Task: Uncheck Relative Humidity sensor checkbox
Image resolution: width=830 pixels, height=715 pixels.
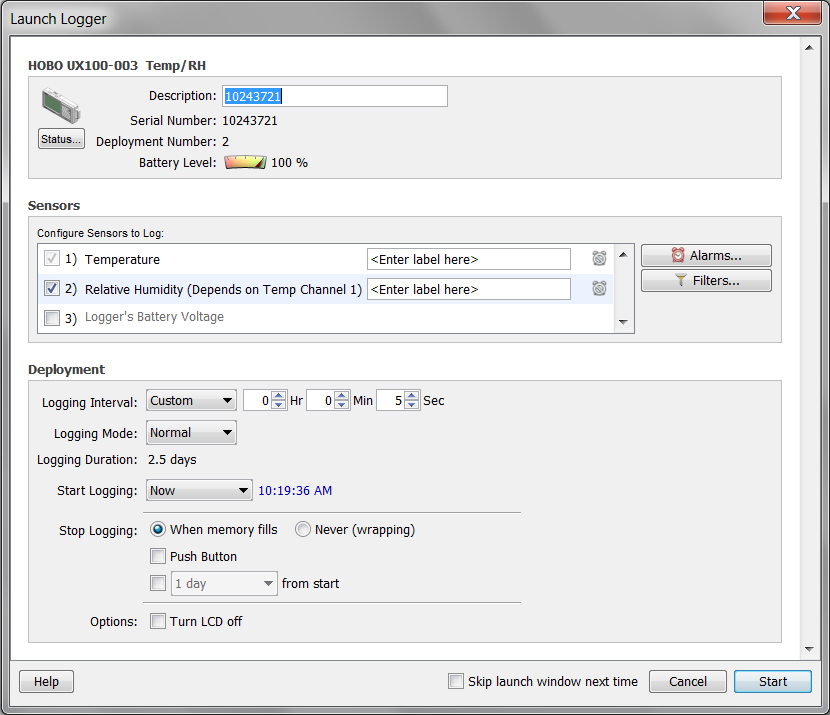Action: click(52, 289)
